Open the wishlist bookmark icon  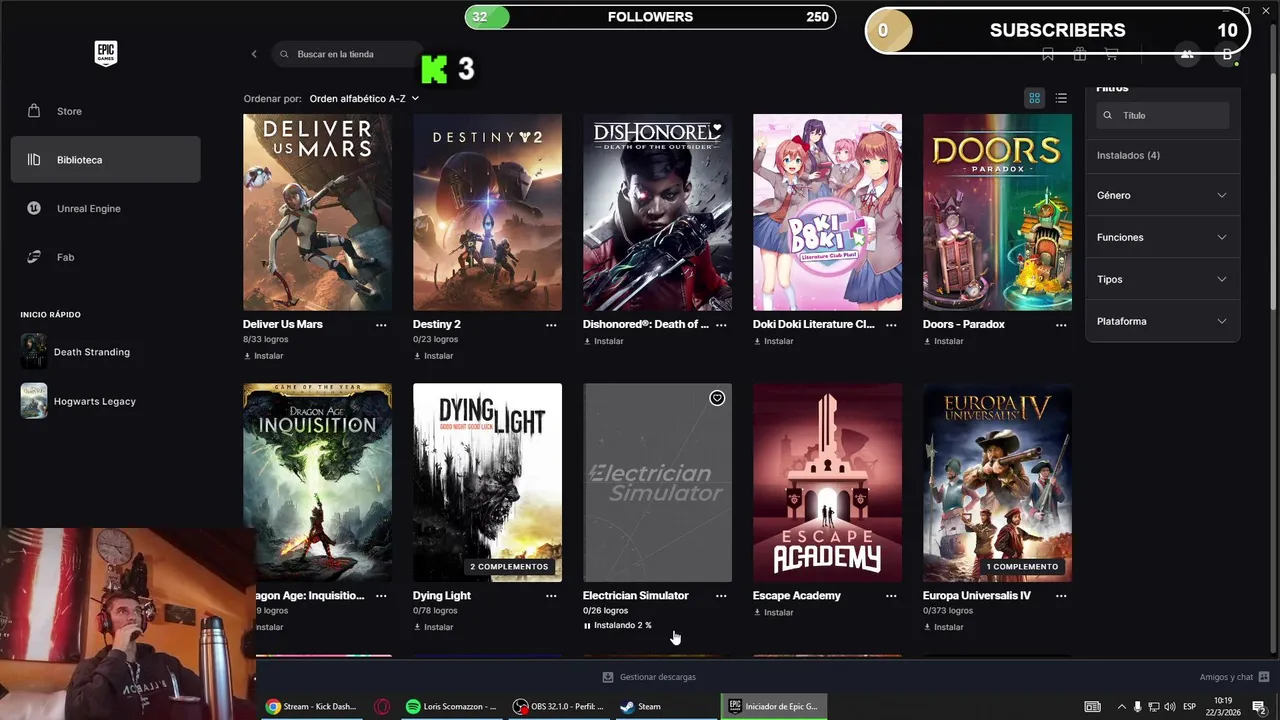click(1048, 55)
